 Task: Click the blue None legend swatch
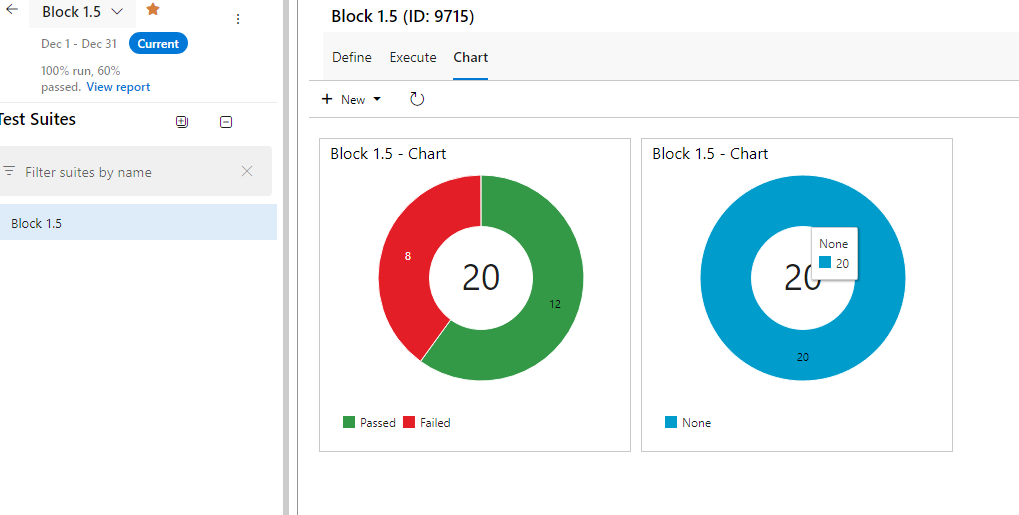[671, 423]
